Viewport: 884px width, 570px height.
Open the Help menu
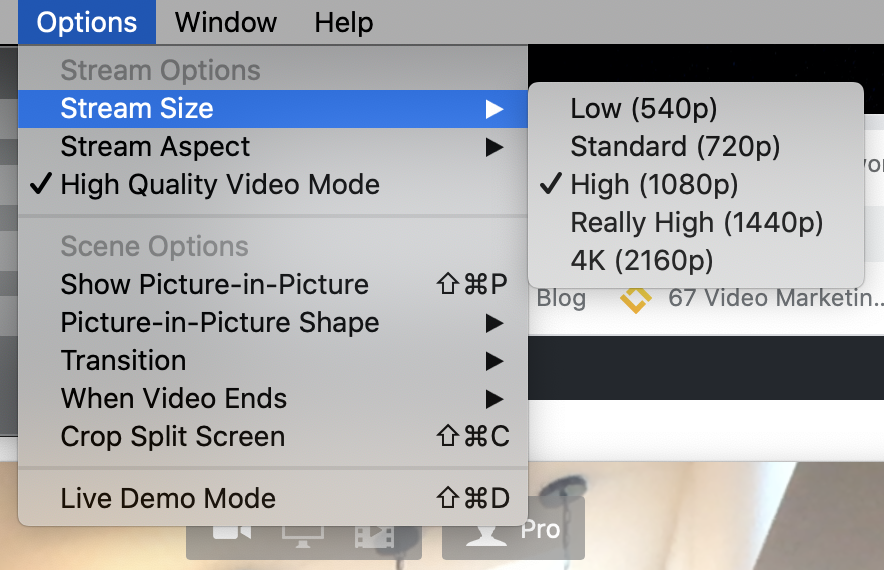tap(343, 23)
